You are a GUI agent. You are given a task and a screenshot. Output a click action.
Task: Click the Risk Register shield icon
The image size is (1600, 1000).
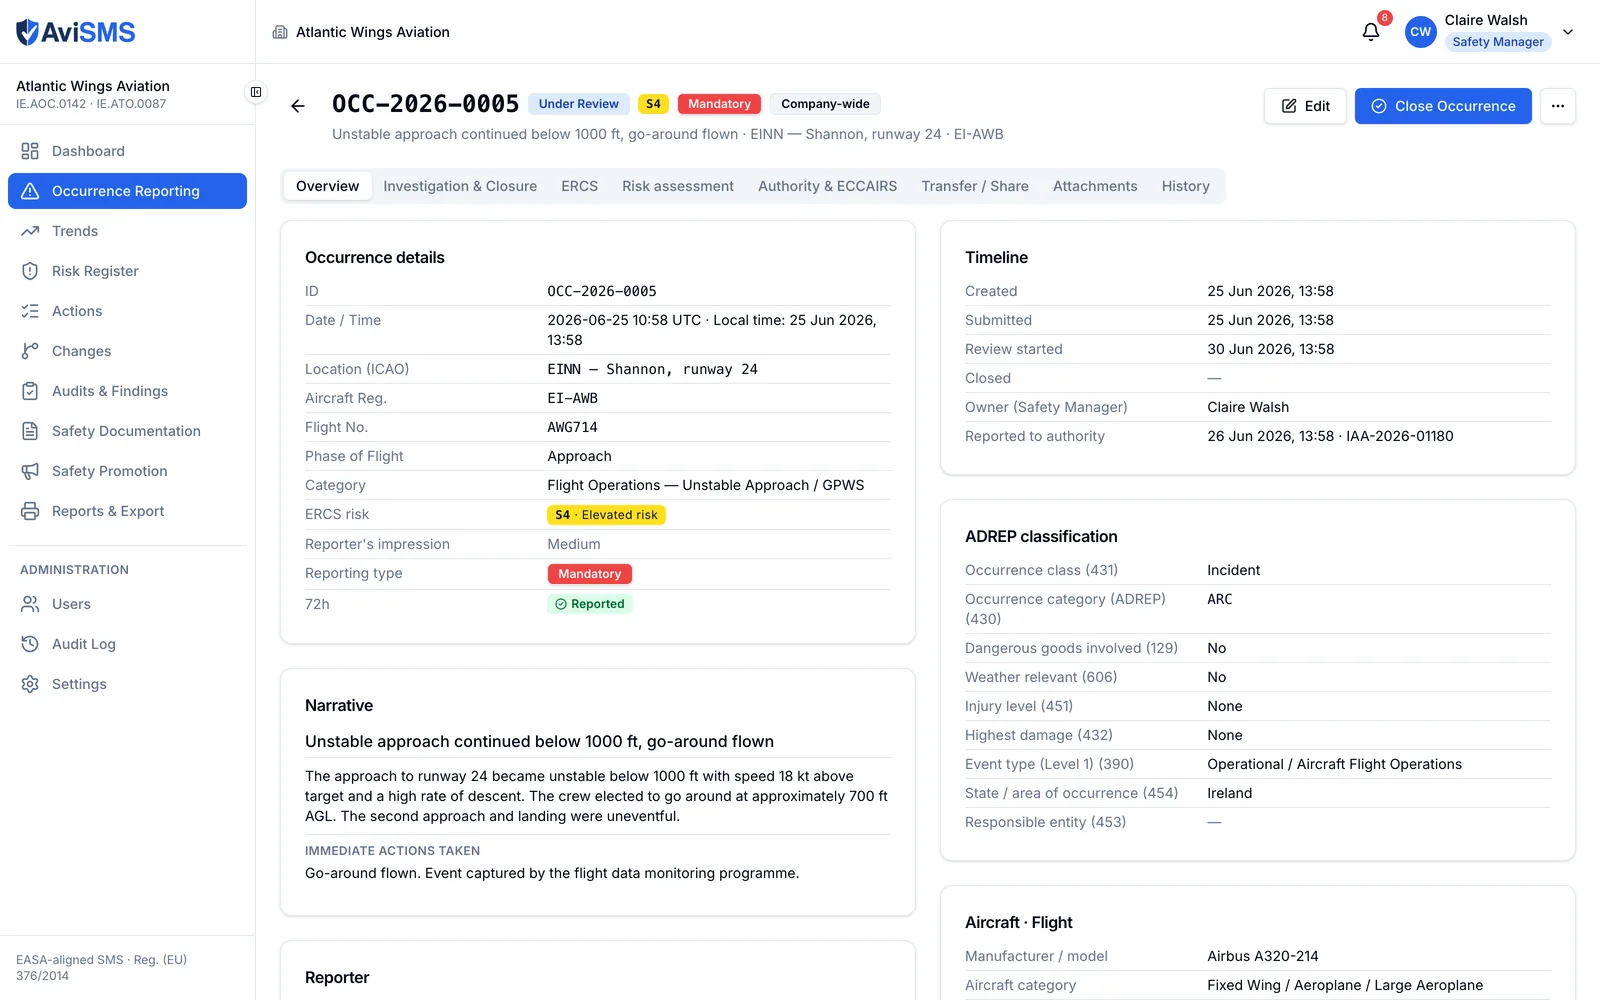pyautogui.click(x=30, y=271)
